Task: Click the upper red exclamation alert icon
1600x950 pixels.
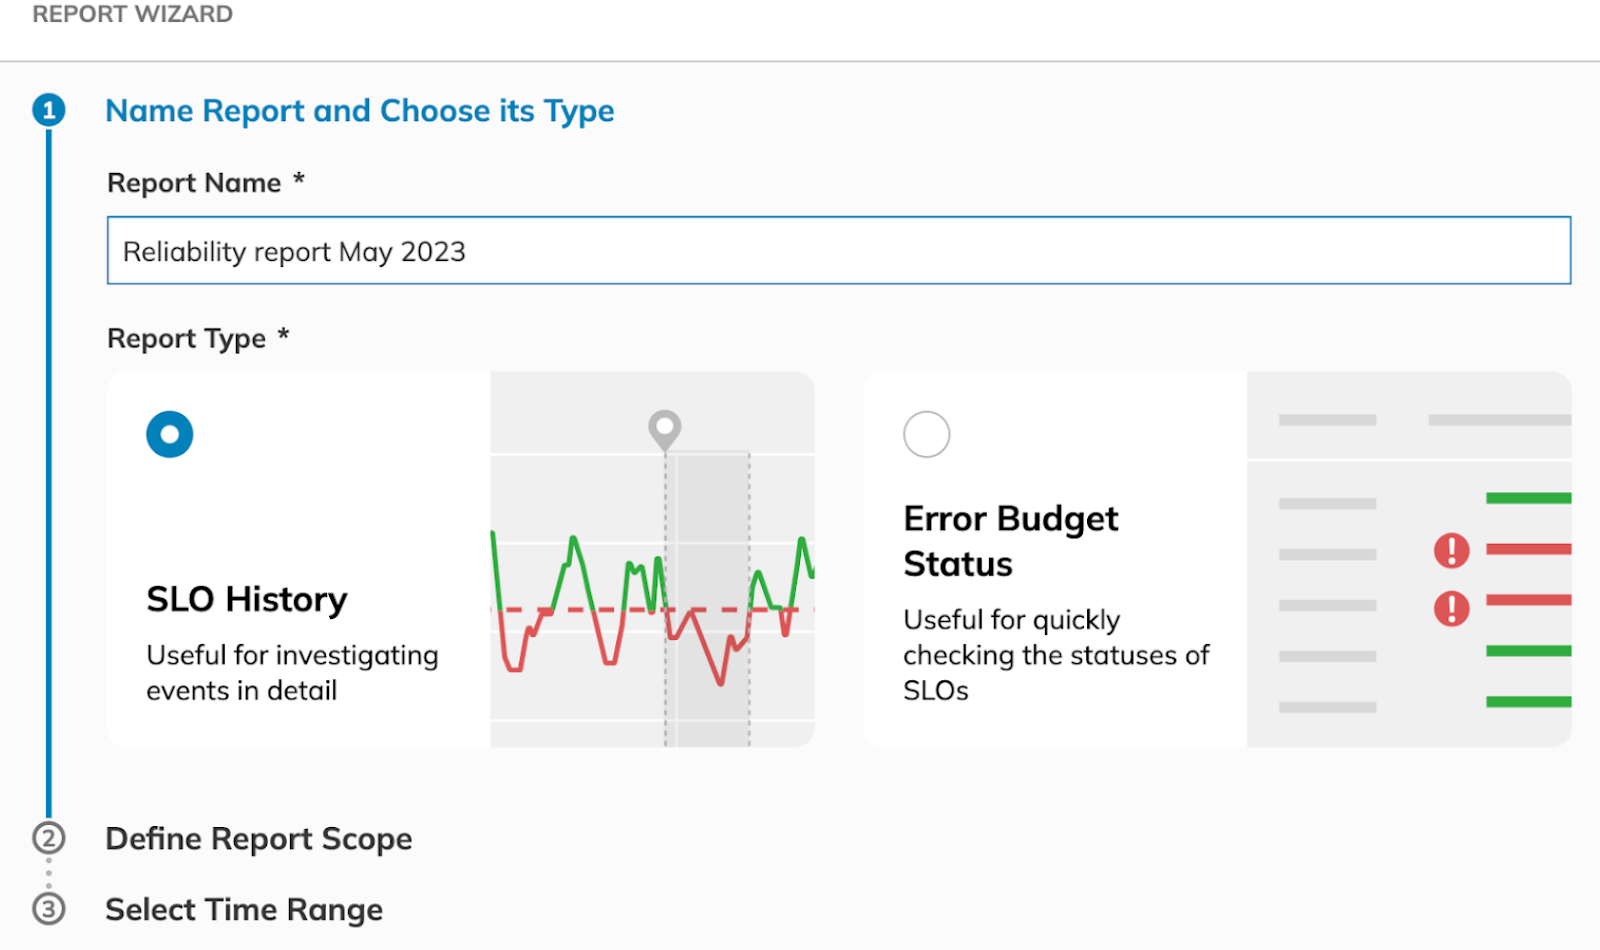Action: pos(1451,550)
